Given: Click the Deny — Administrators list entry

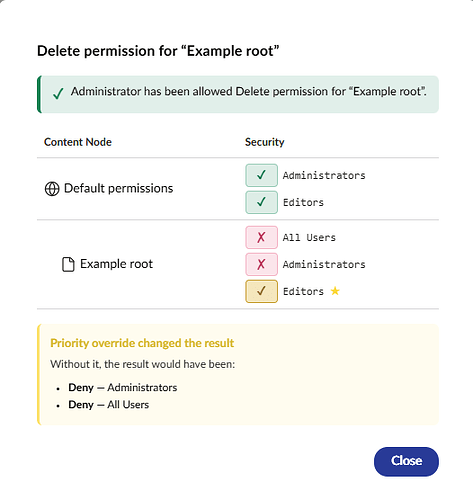Looking at the screenshot, I should click(123, 387).
